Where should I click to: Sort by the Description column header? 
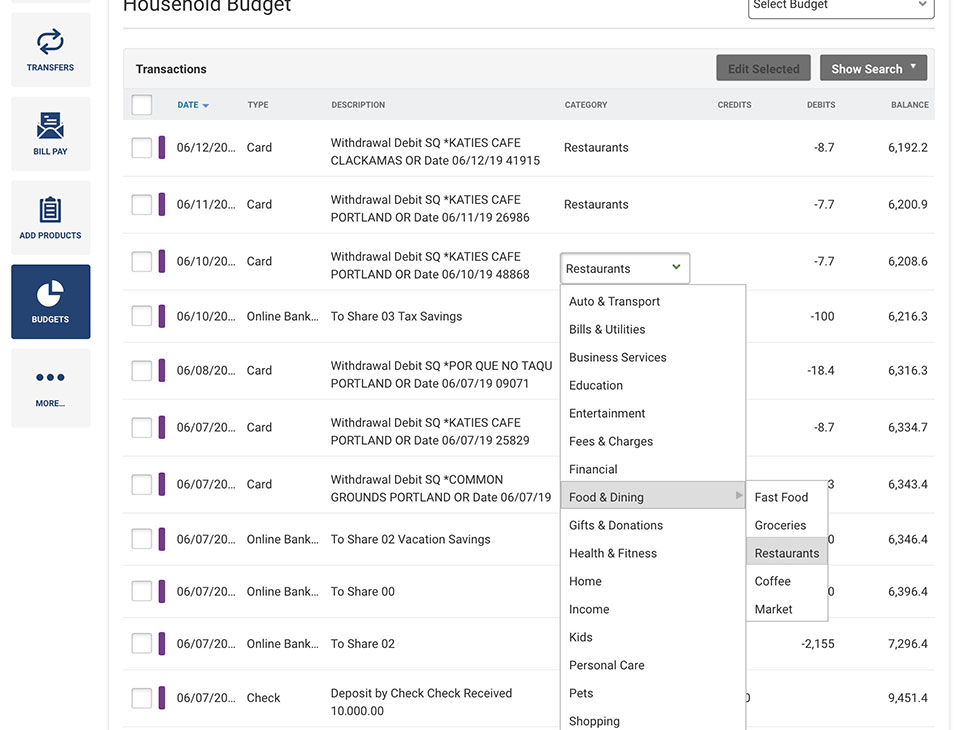click(358, 105)
